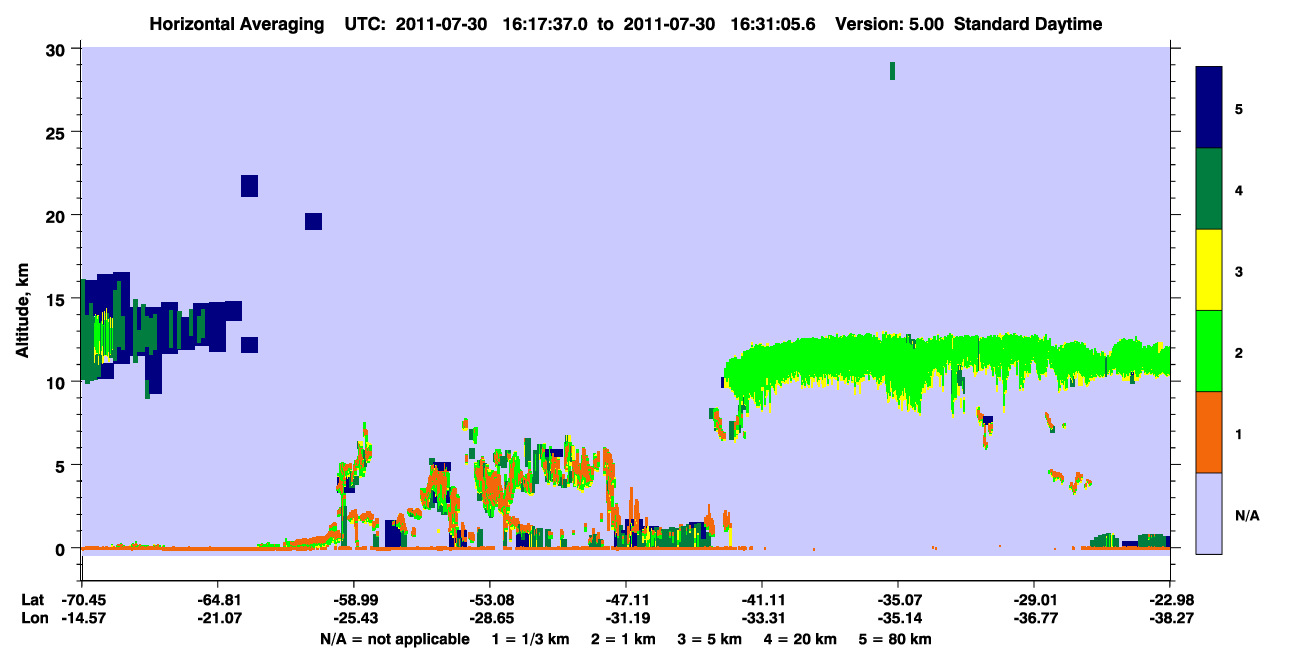The image size is (1300, 667).
Task: Click the '2 = 1 km' legend entry
Action: [625, 639]
